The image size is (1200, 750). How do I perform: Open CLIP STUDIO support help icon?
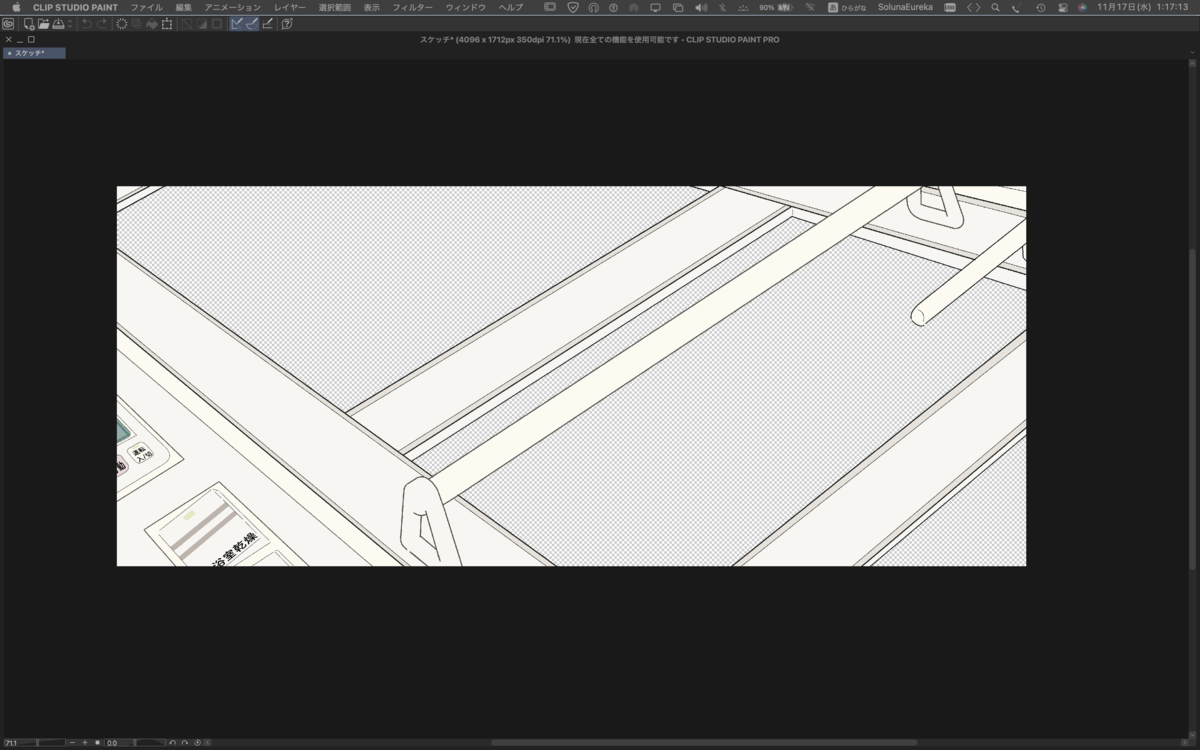click(x=287, y=24)
